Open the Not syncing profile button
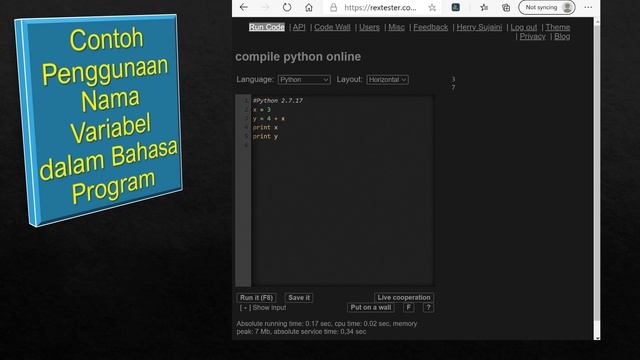 tap(547, 7)
